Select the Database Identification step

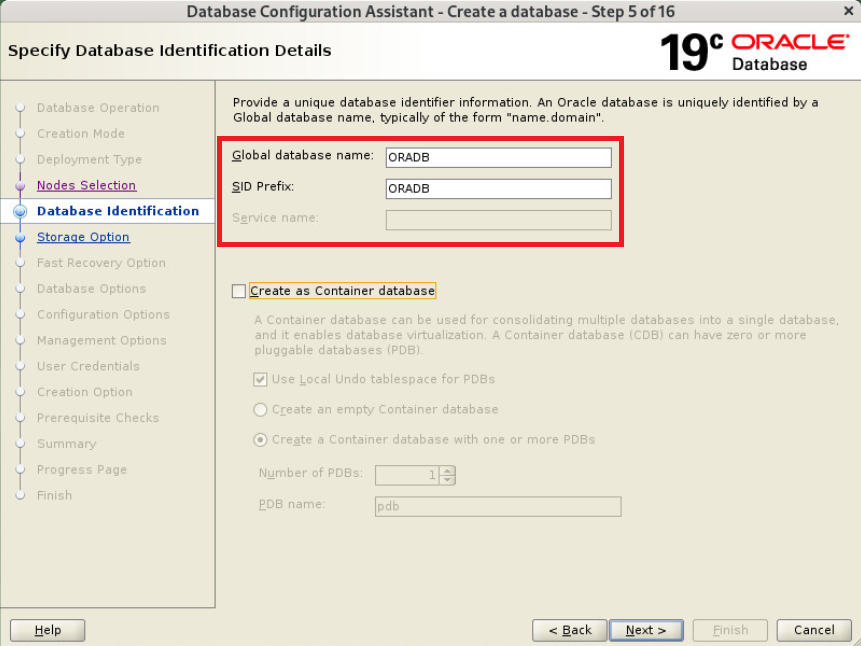(118, 211)
